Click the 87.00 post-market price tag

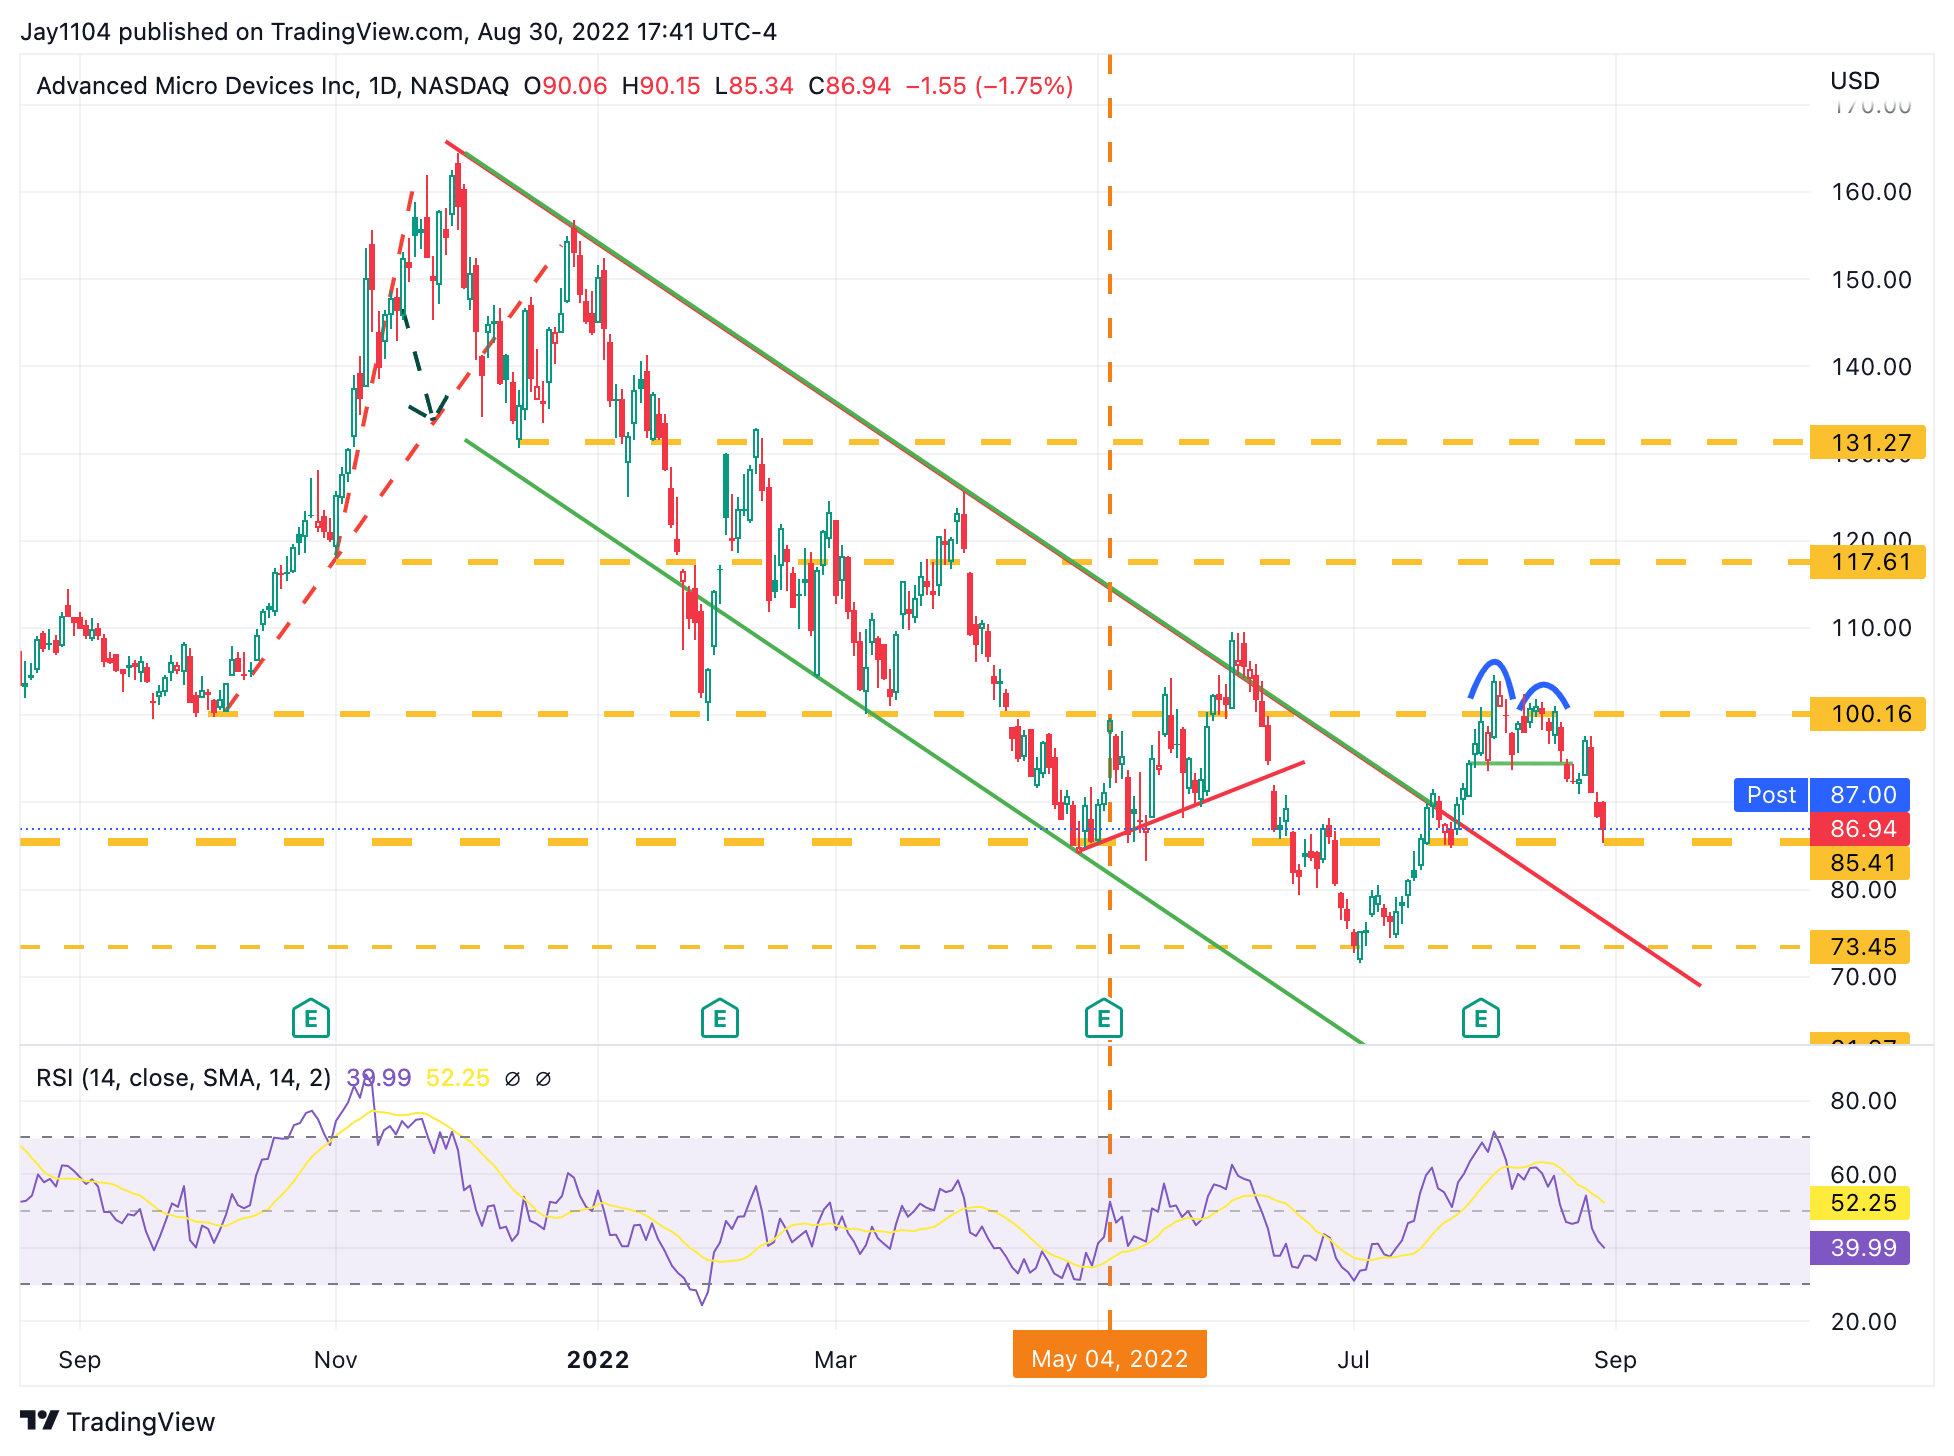(x=1861, y=795)
